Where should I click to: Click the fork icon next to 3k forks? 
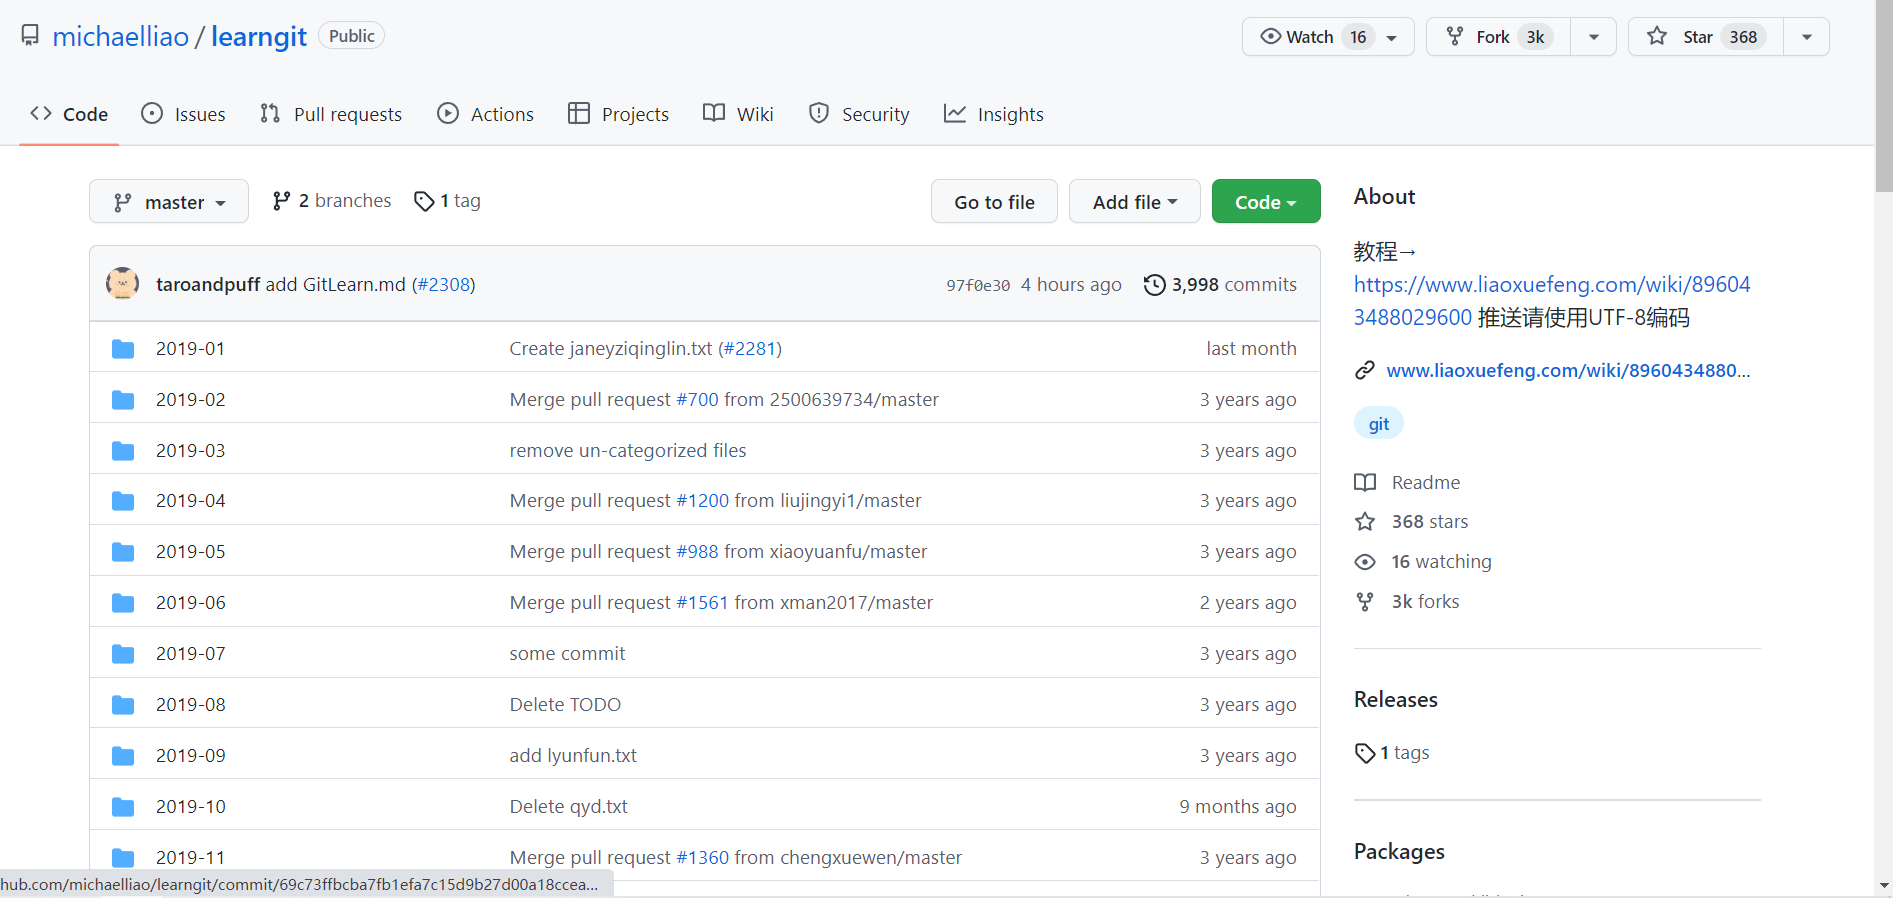[x=1365, y=602]
